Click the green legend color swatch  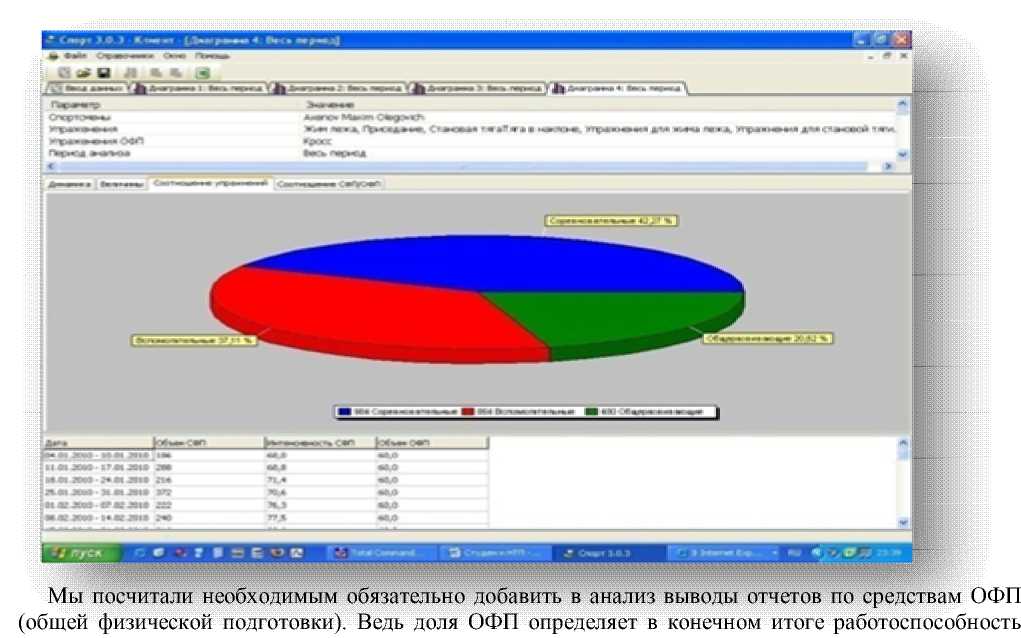point(591,411)
